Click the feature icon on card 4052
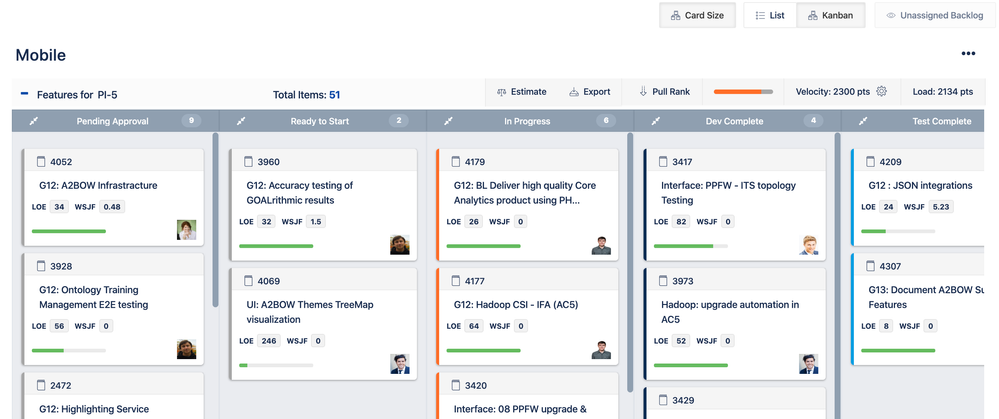Screen dimensions: 999x419 [41, 162]
